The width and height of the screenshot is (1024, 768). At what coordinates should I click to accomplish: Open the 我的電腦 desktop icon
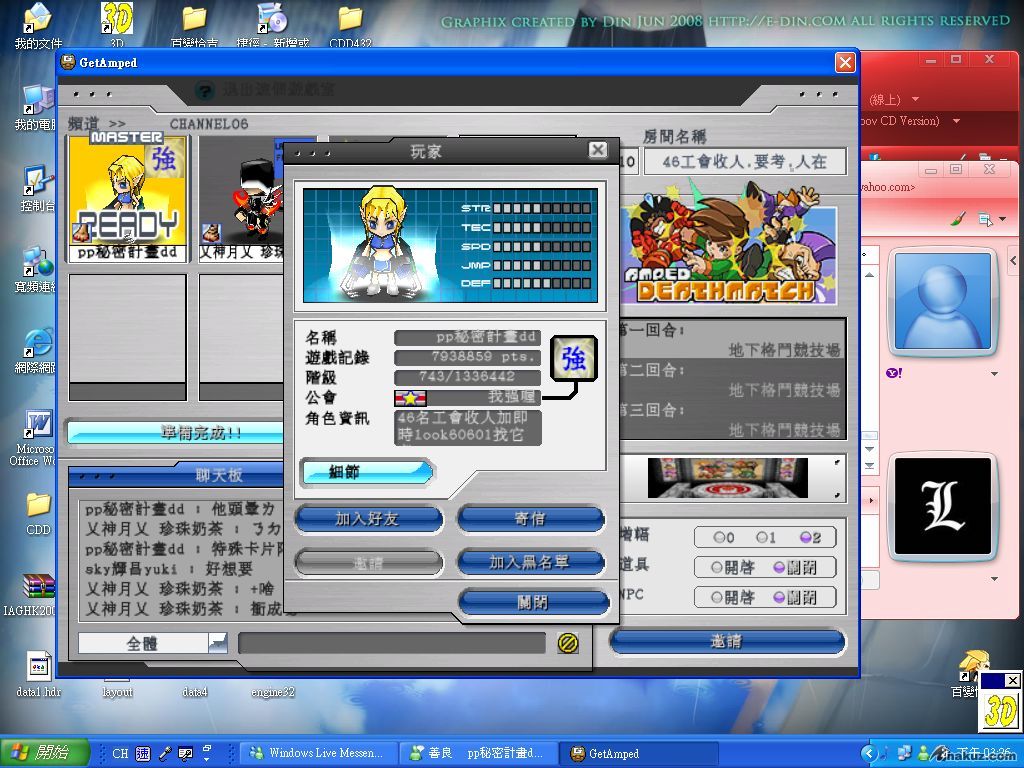coord(37,107)
